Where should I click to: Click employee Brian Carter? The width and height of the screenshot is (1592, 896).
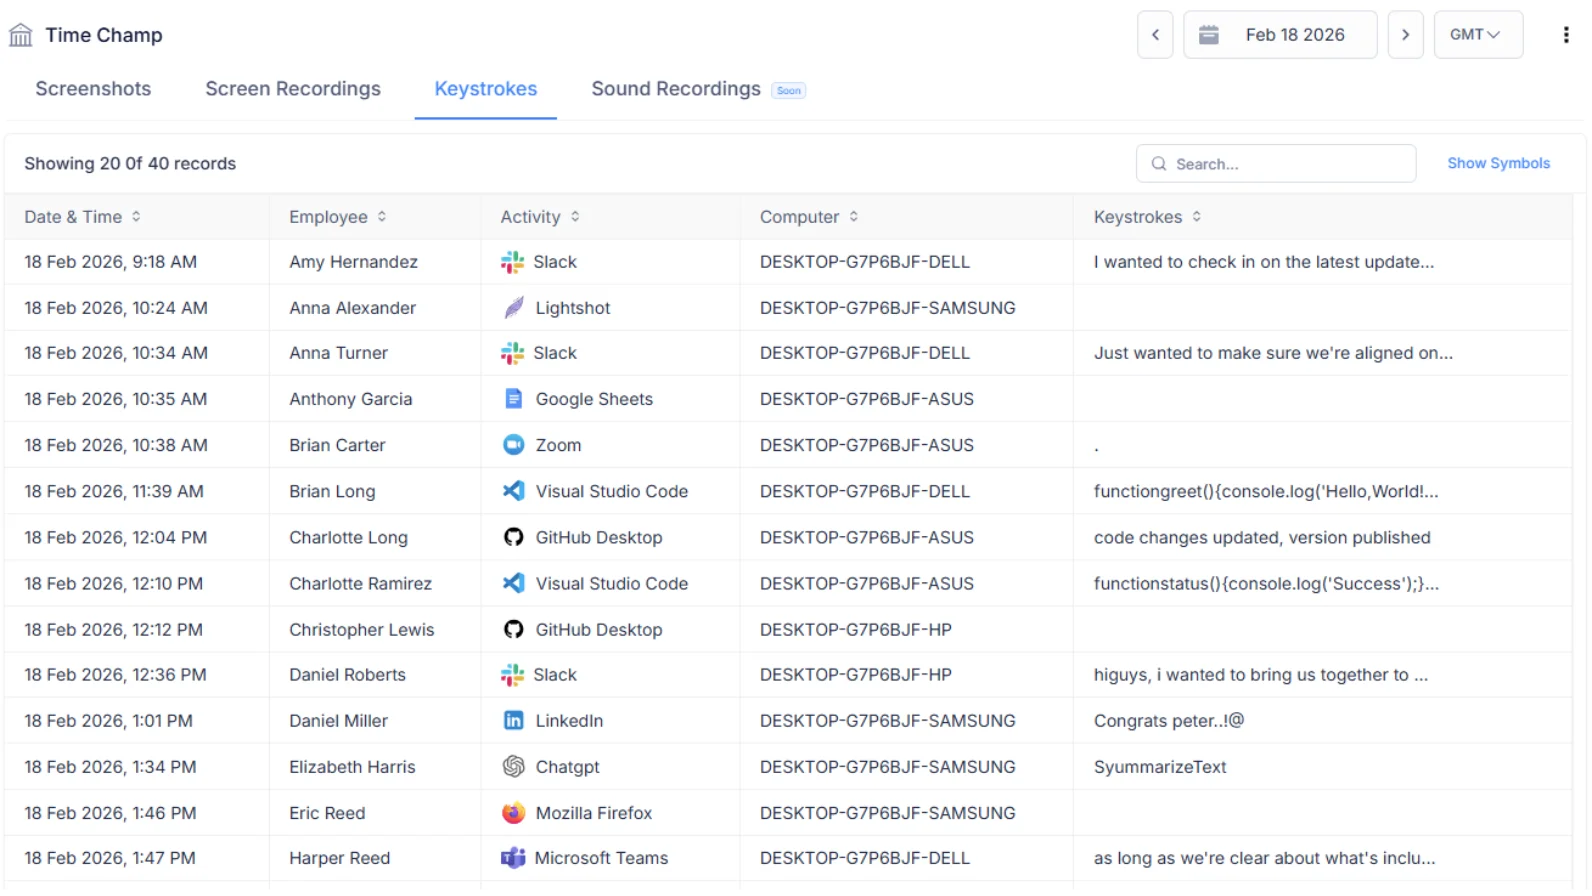(337, 445)
